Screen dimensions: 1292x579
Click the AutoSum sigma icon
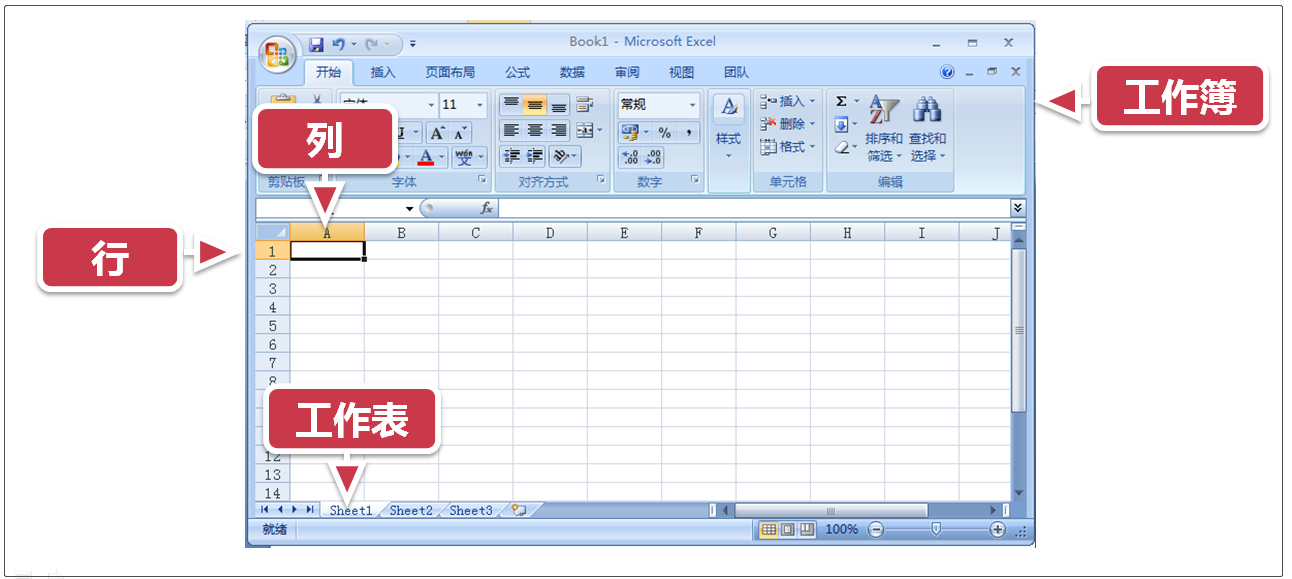(x=841, y=101)
